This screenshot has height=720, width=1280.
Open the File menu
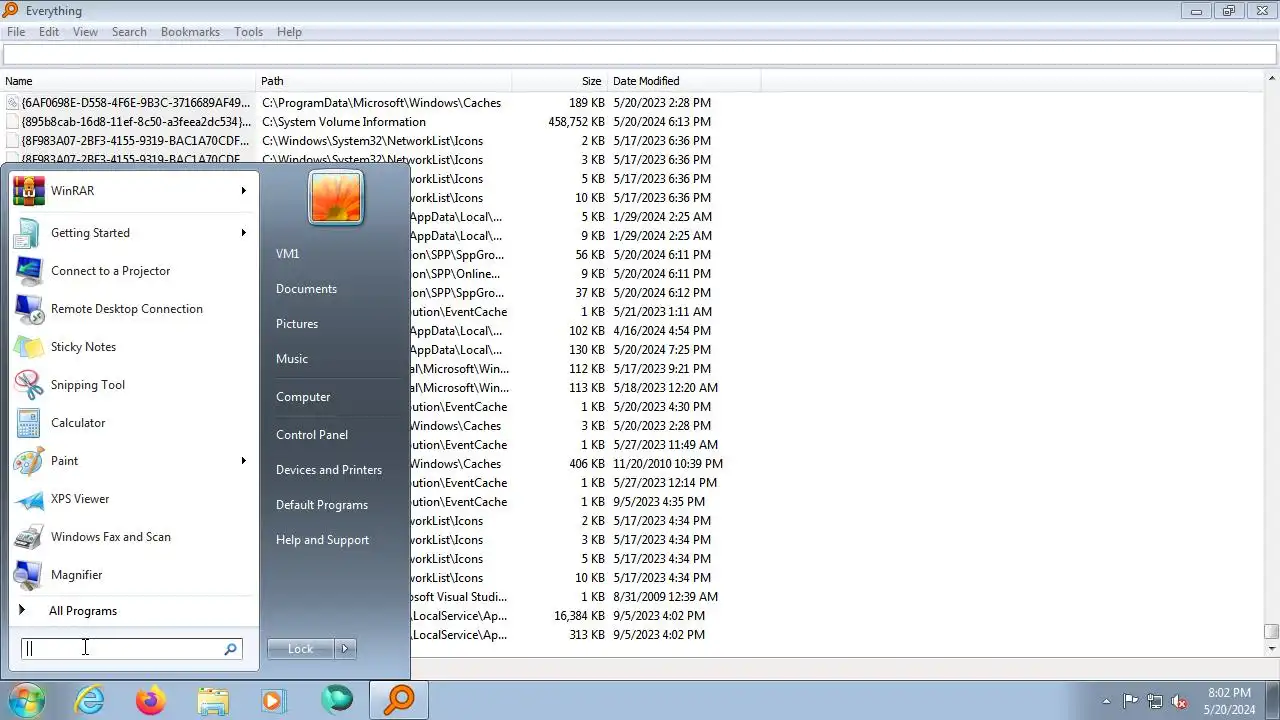pyautogui.click(x=16, y=32)
